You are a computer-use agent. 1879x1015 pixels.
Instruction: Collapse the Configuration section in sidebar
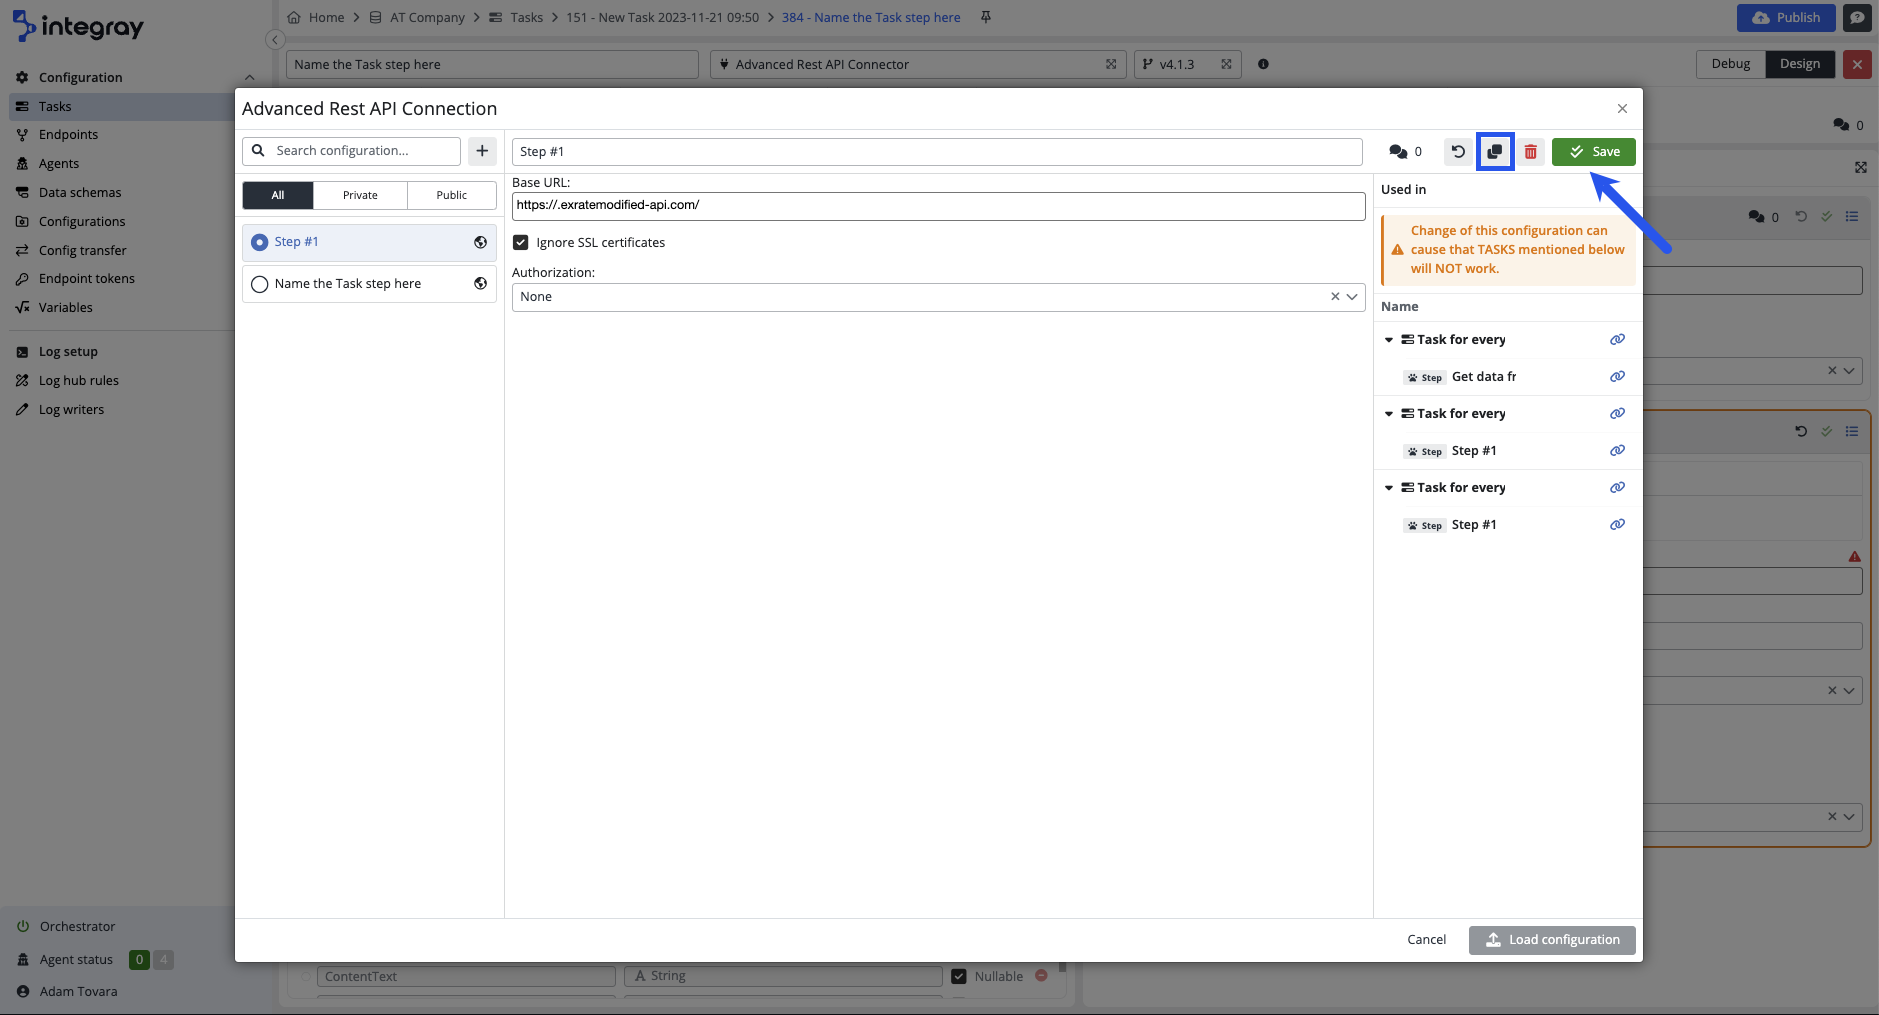tap(249, 78)
